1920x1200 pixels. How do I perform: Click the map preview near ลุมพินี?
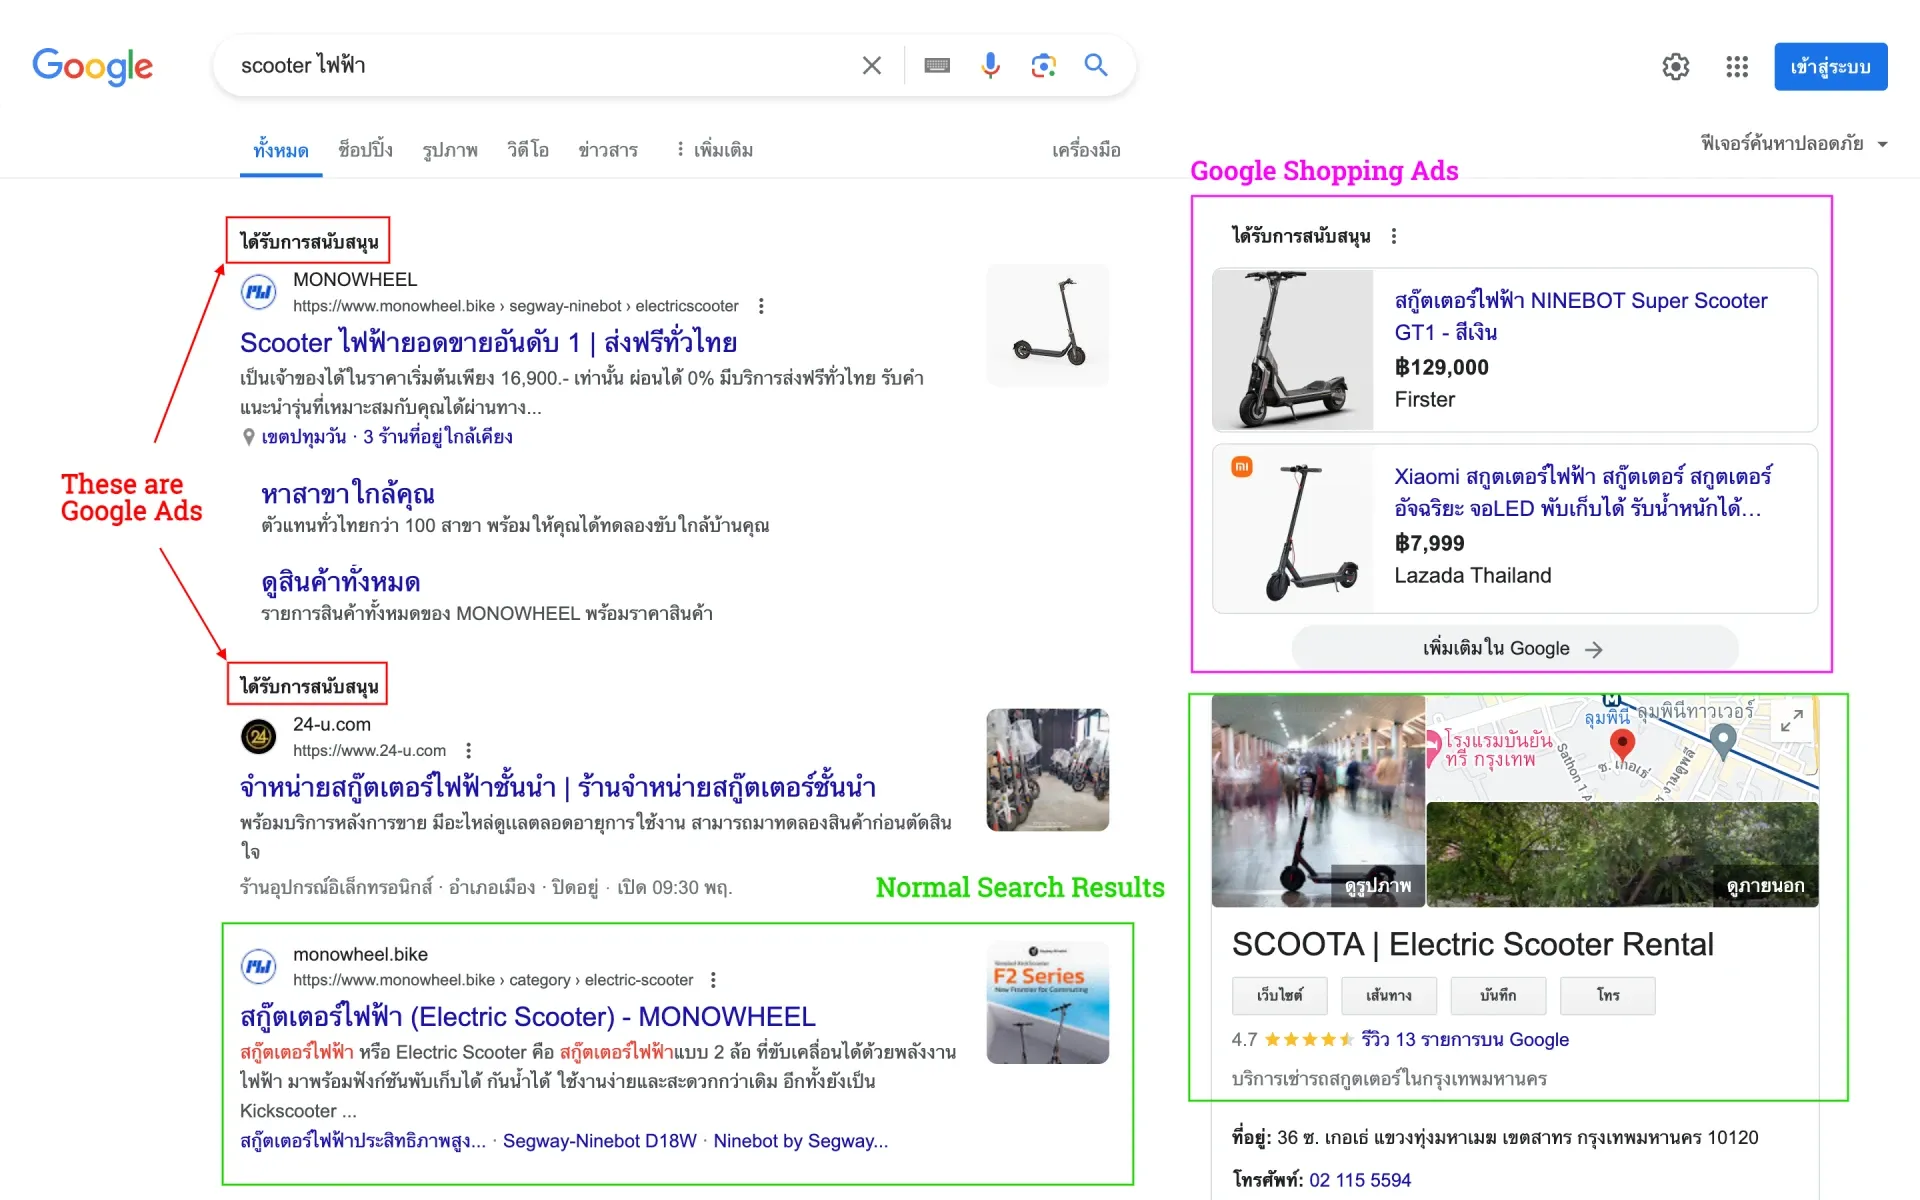(1622, 747)
